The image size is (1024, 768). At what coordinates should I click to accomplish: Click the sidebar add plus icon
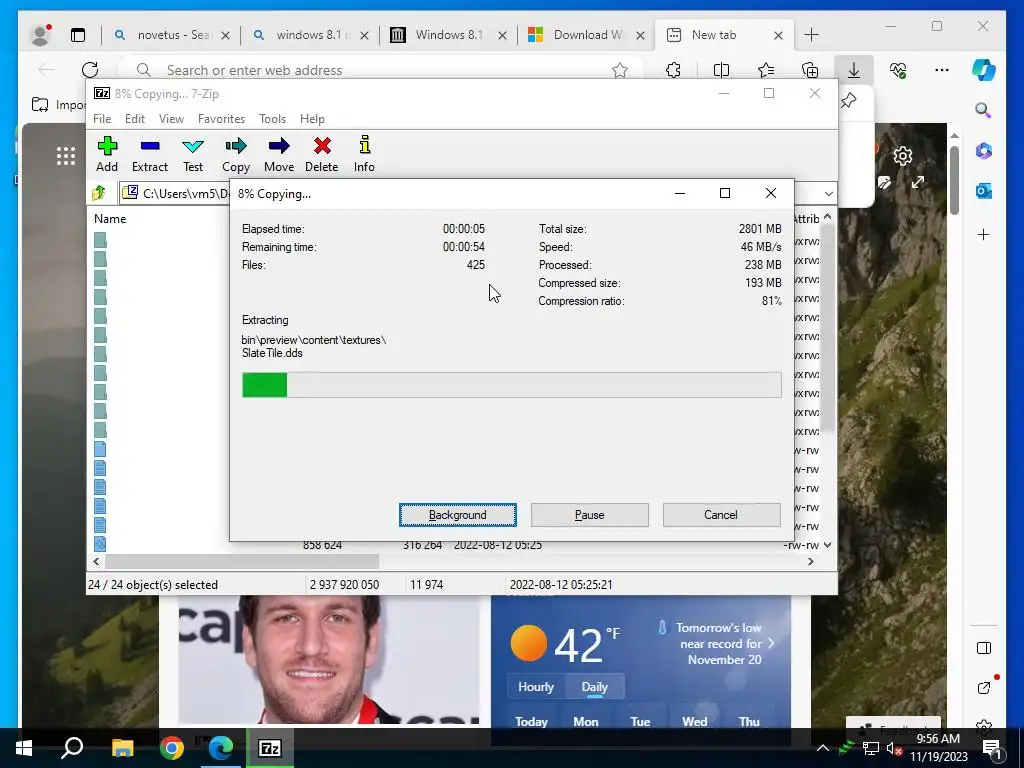pos(984,234)
